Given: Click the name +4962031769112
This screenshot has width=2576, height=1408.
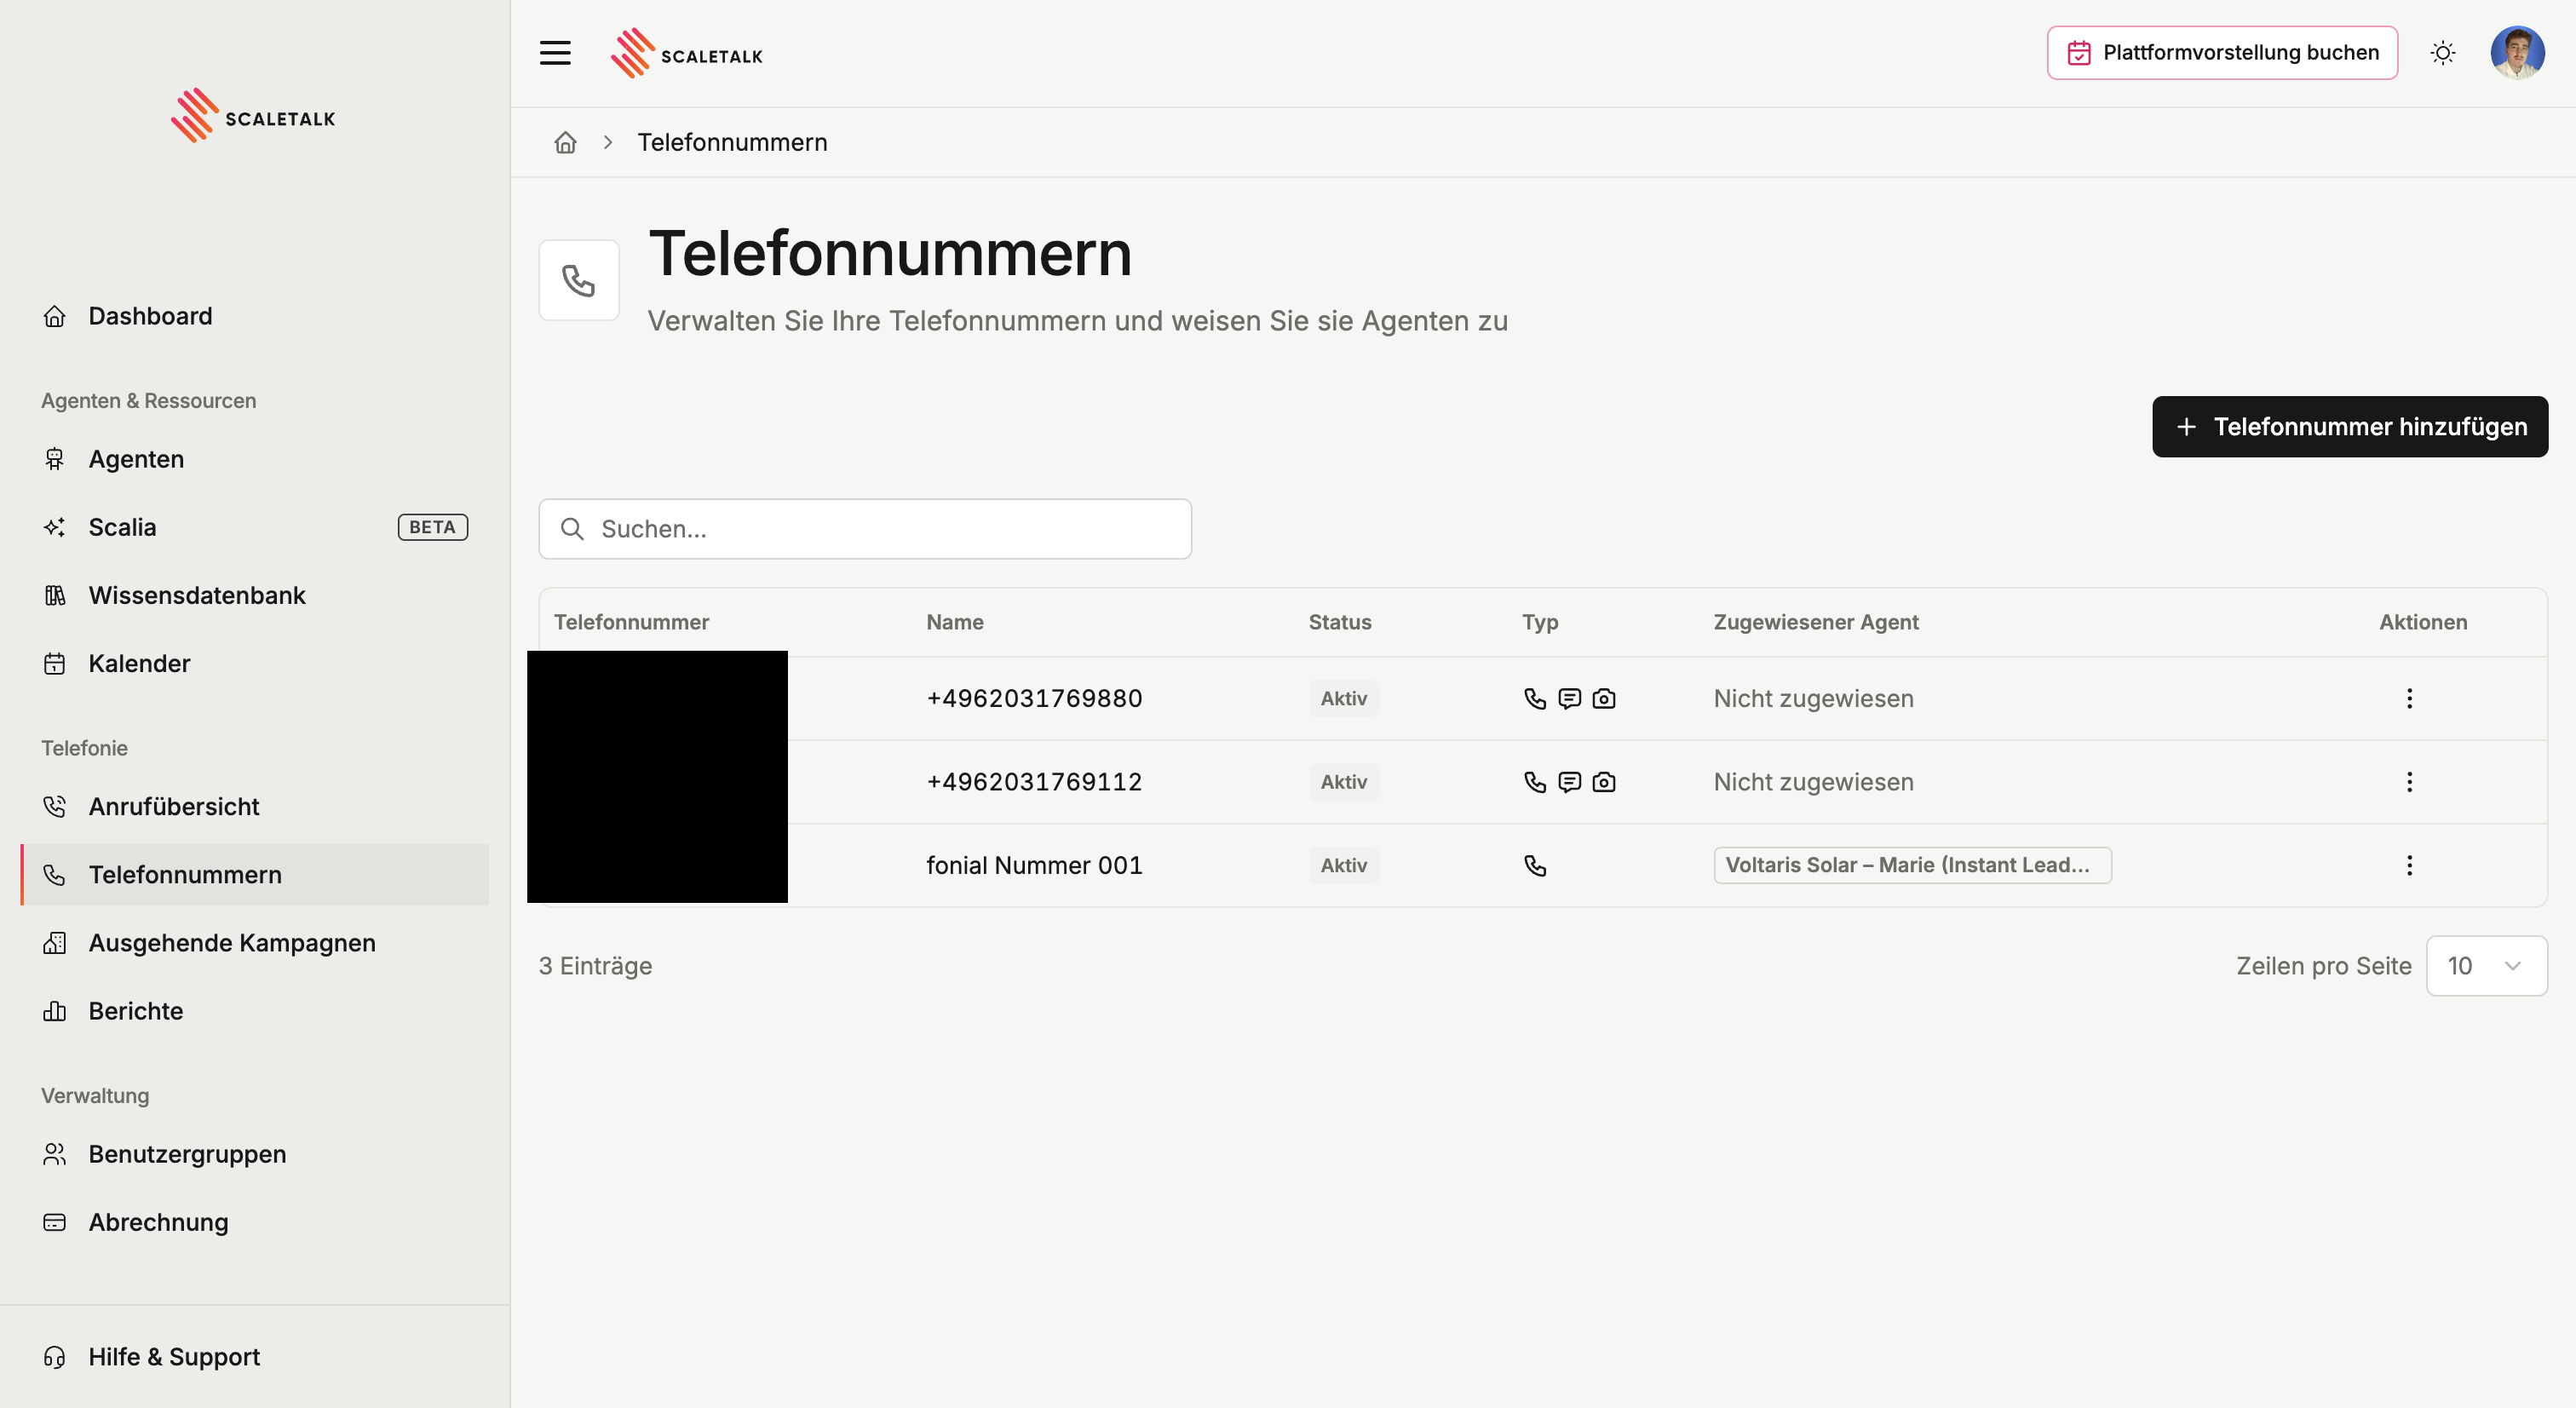Looking at the screenshot, I should pos(1034,782).
